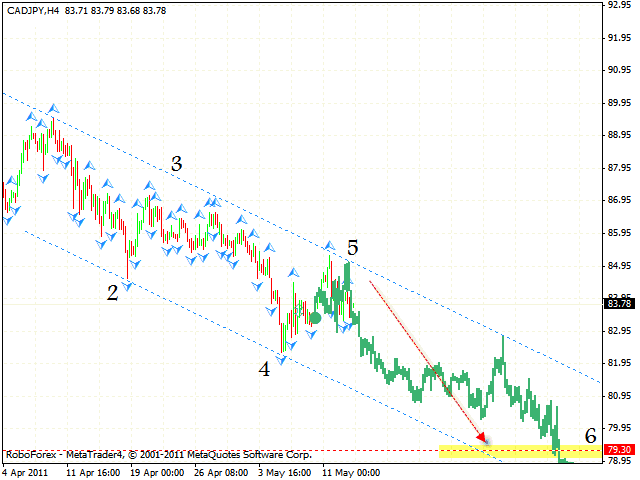This screenshot has height=480, width=640.
Task: Click the green circle marker on the chart
Action: click(315, 318)
